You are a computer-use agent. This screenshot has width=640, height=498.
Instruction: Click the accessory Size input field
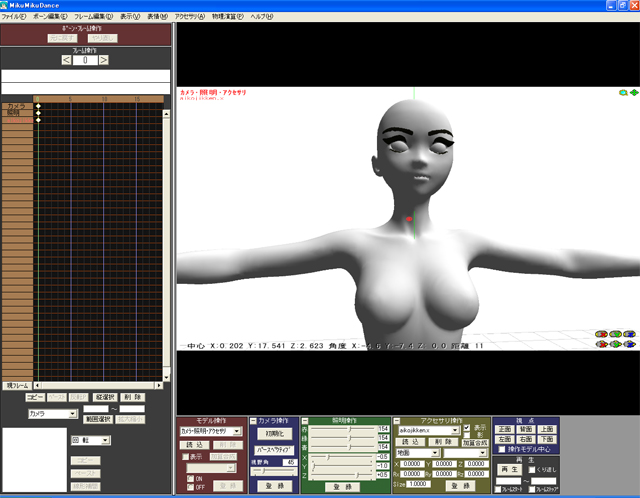[418, 484]
